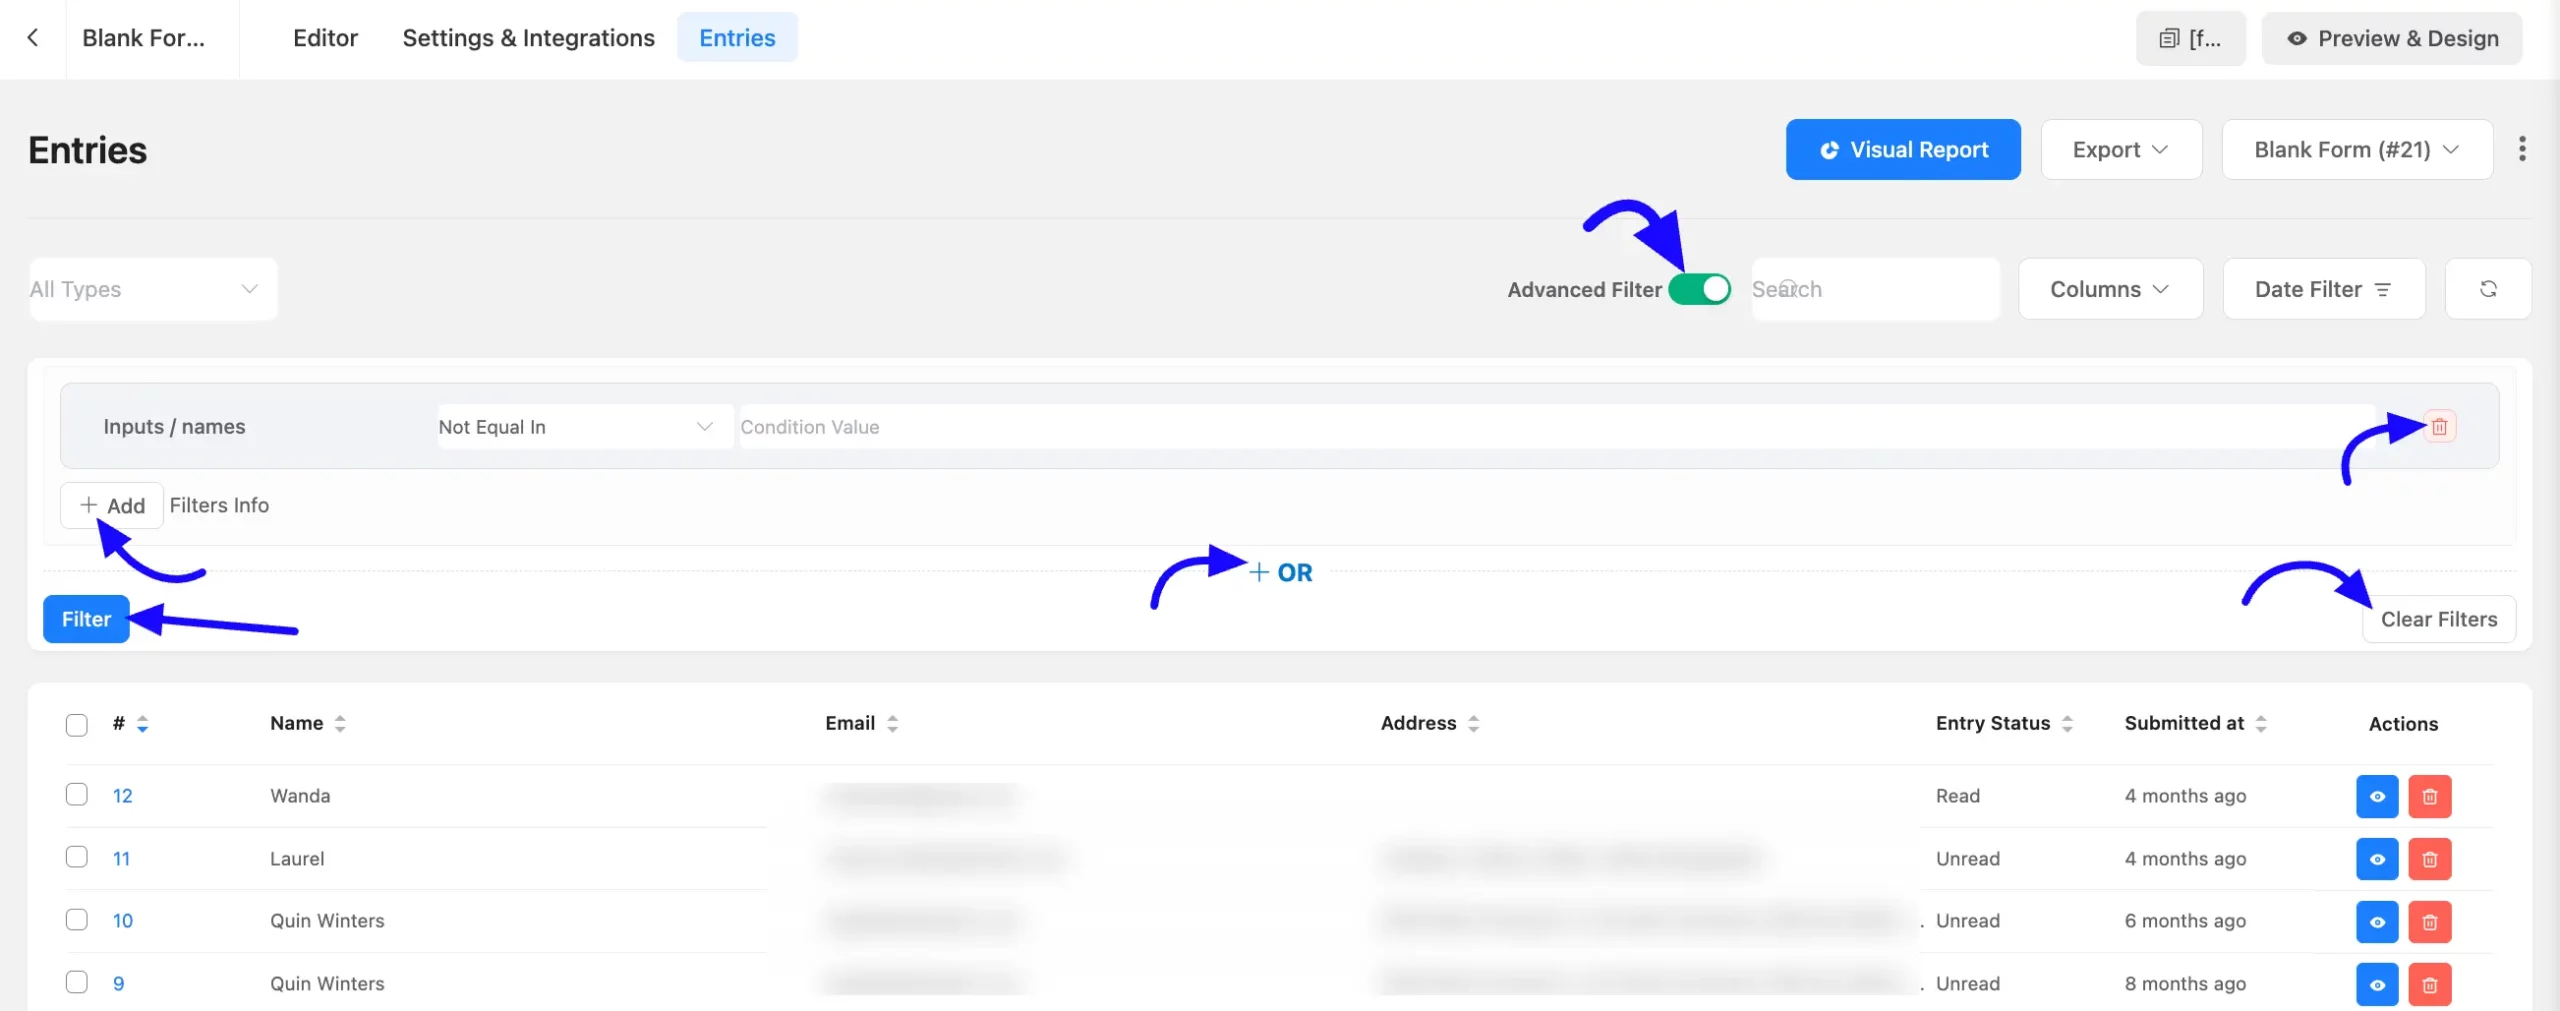Open the three-dot more options menu
Image resolution: width=2560 pixels, height=1011 pixels.
coord(2522,149)
